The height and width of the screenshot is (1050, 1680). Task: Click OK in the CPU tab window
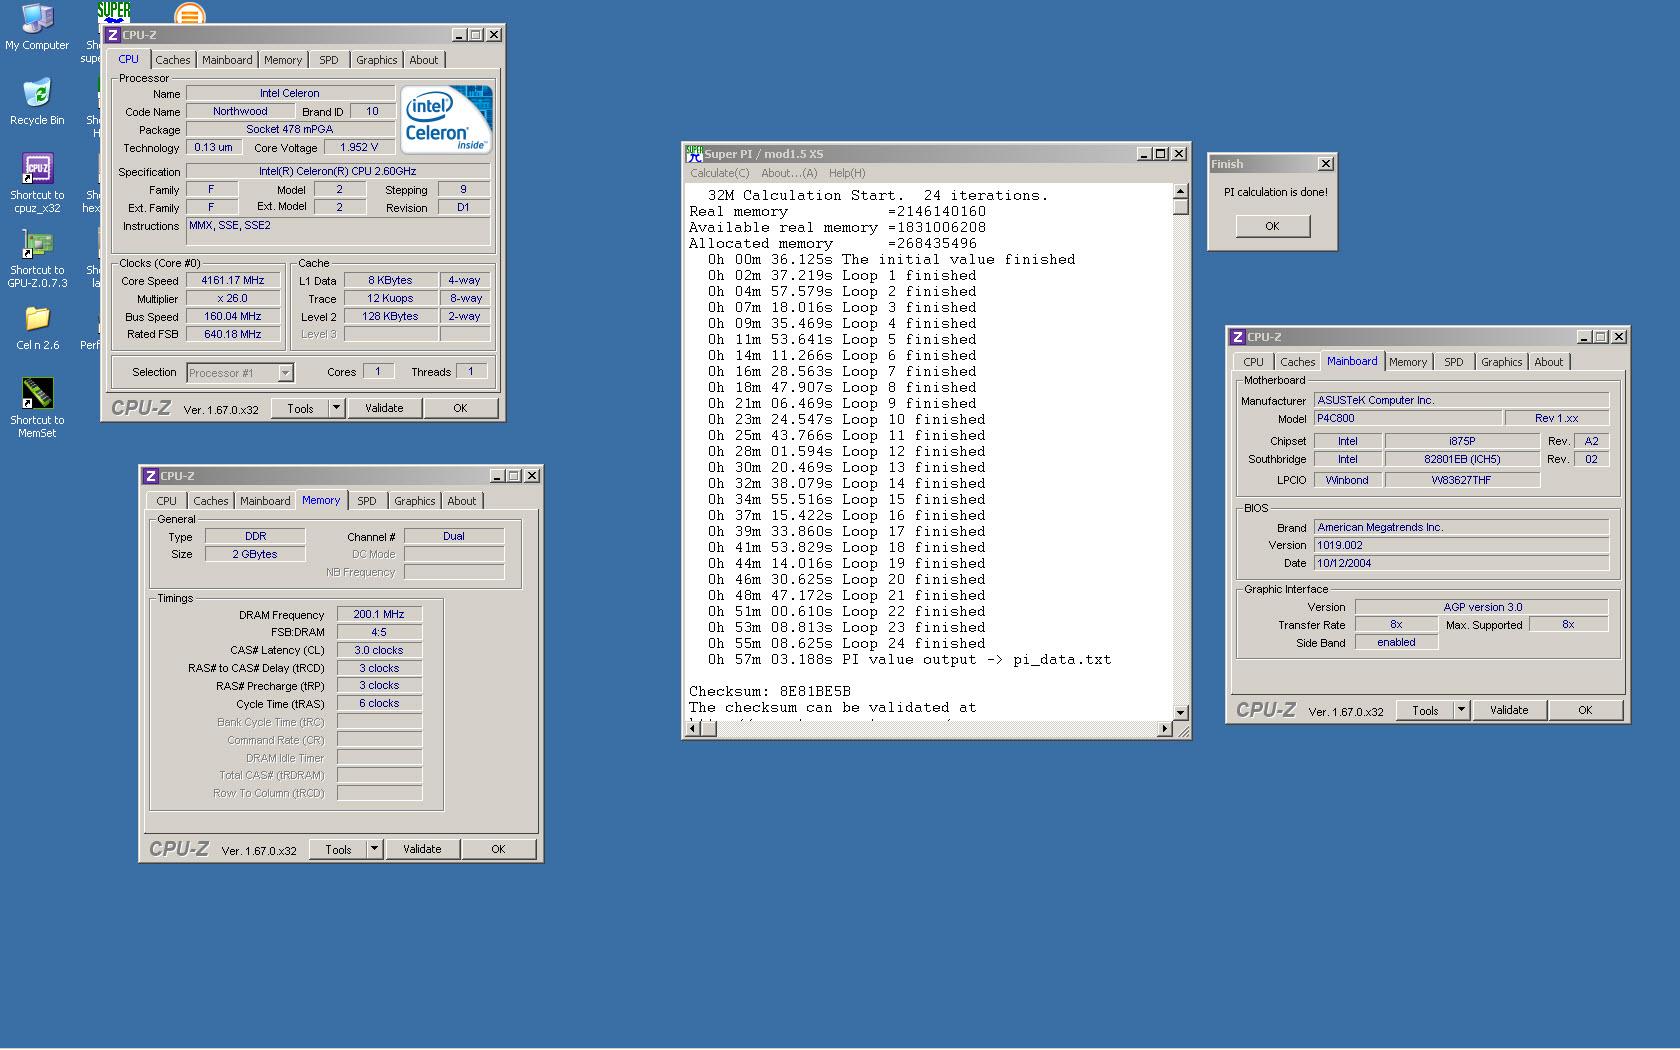460,408
